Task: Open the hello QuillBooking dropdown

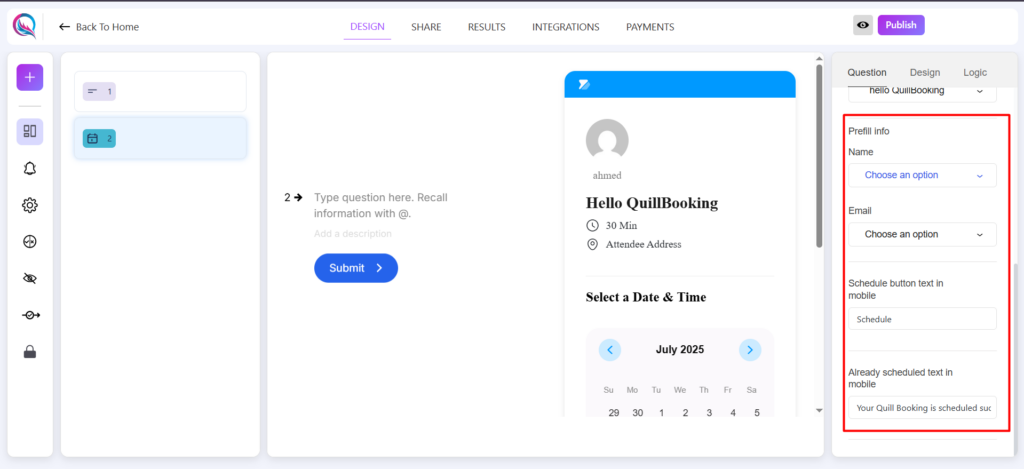Action: [x=922, y=92]
